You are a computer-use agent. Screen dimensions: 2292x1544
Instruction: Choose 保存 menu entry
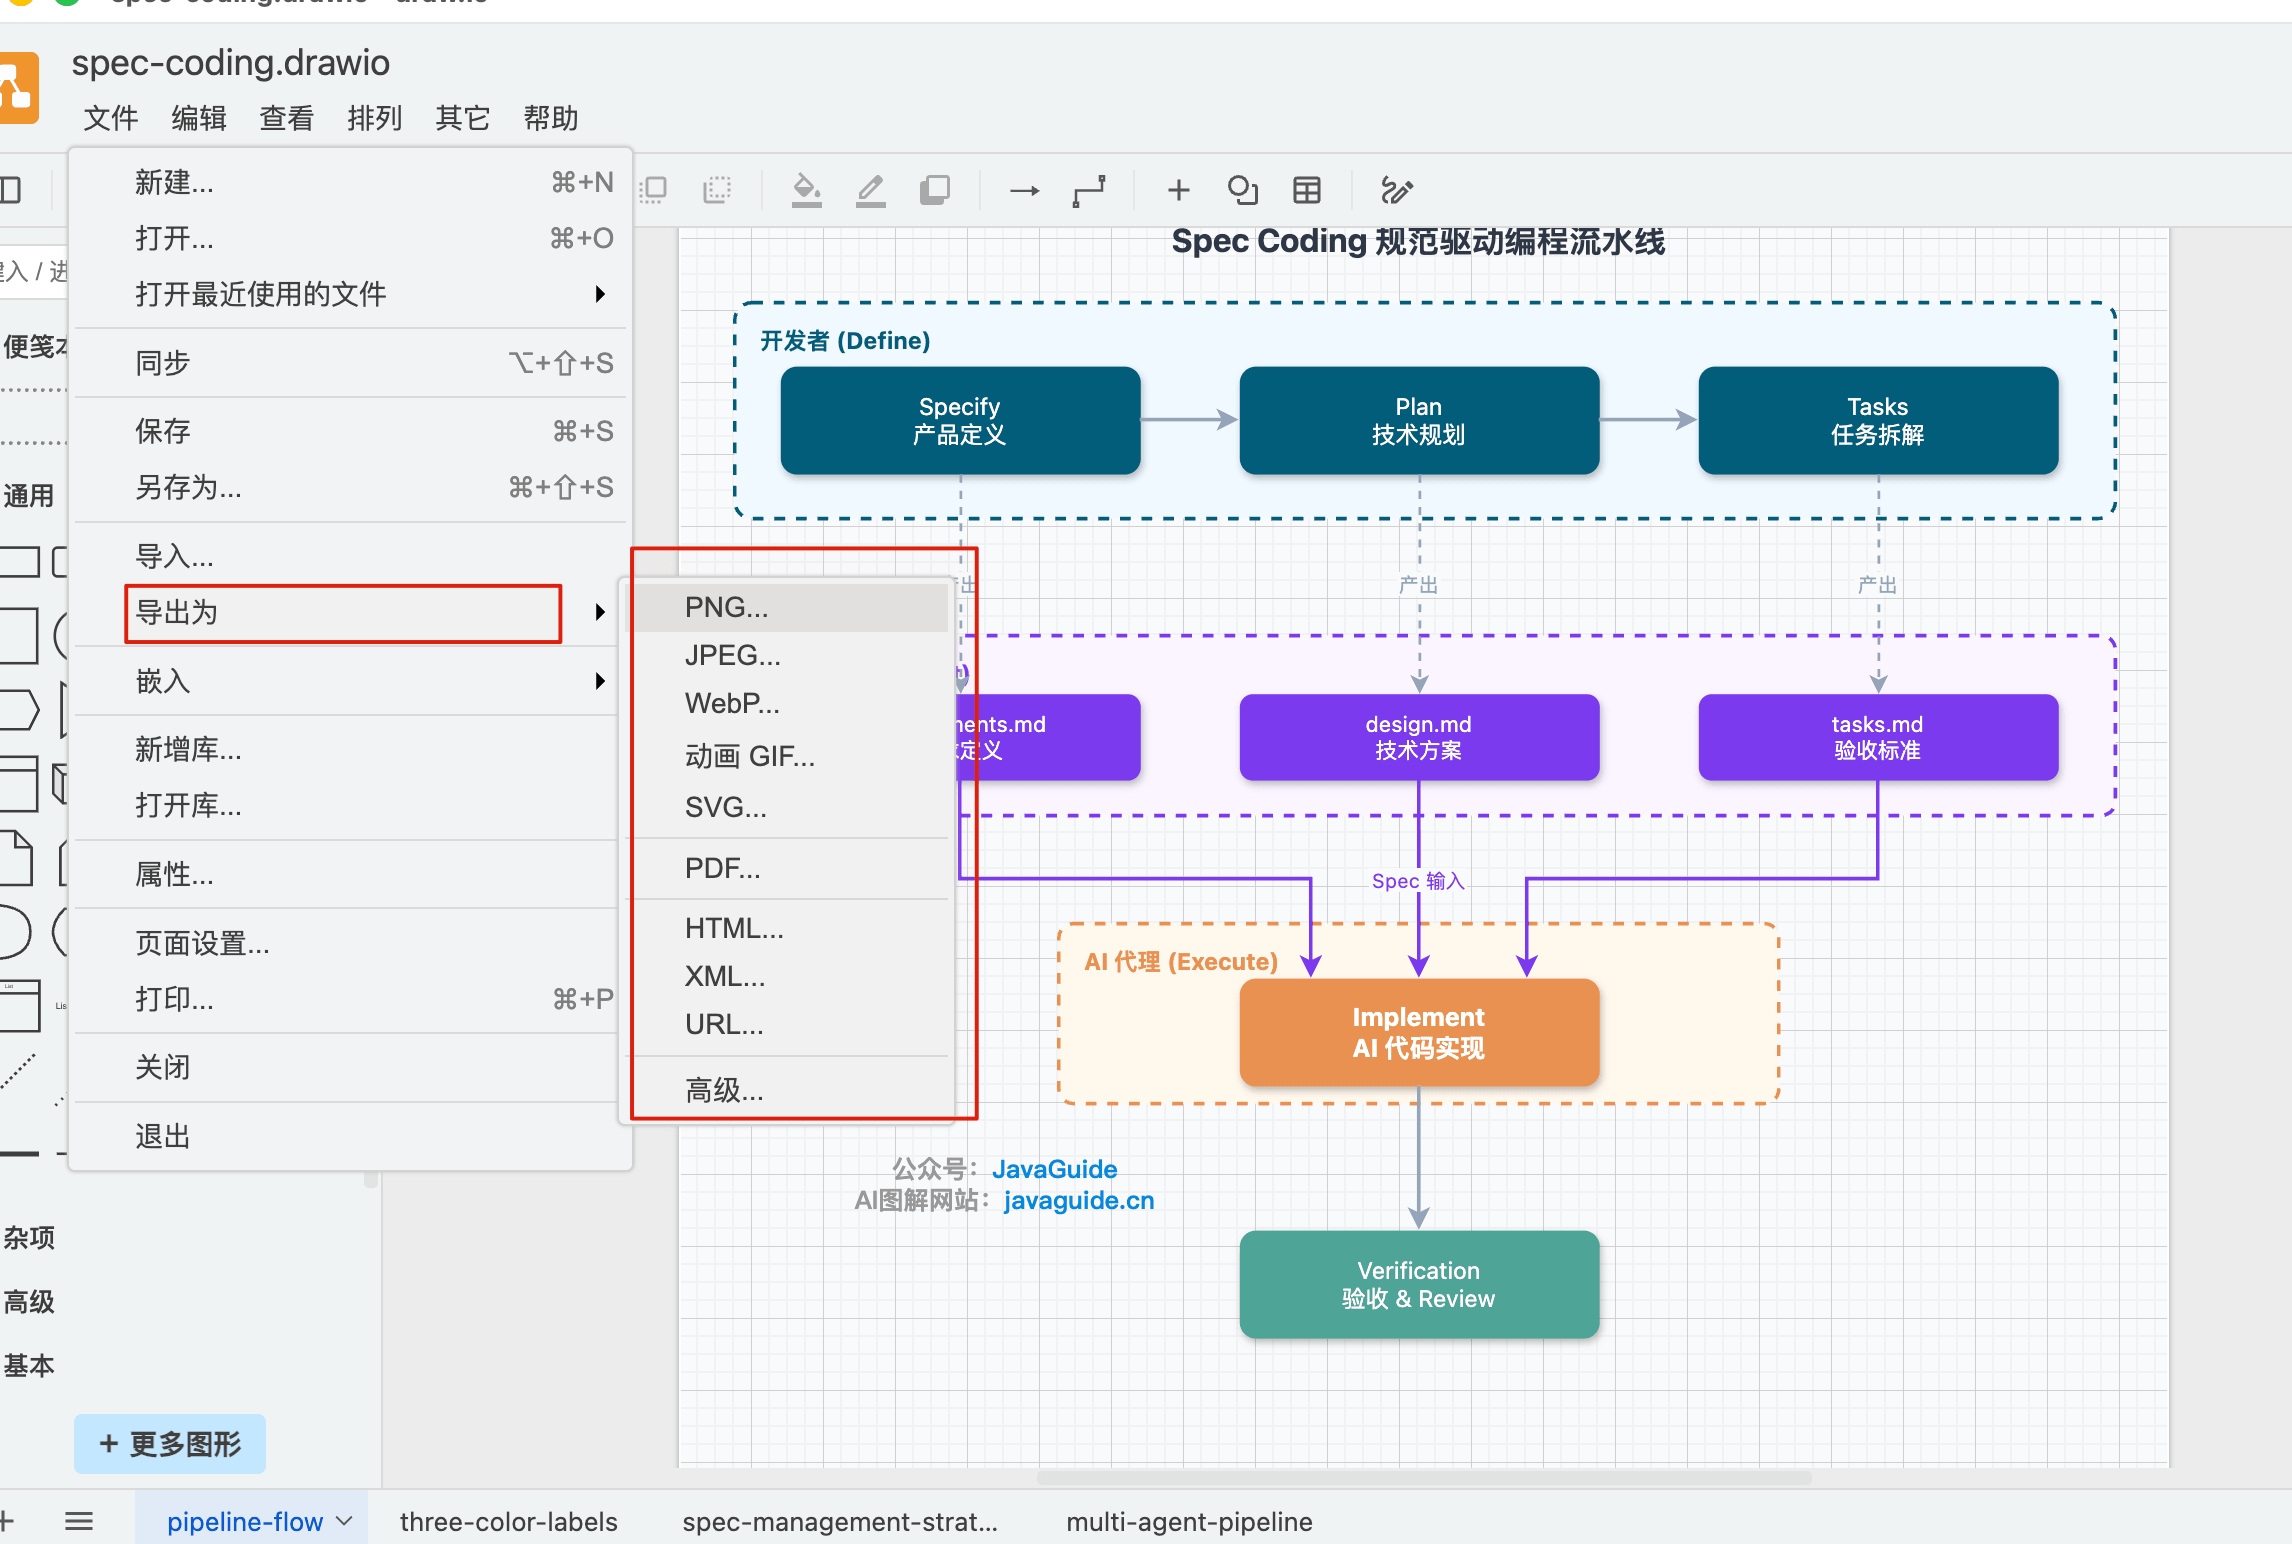350,432
